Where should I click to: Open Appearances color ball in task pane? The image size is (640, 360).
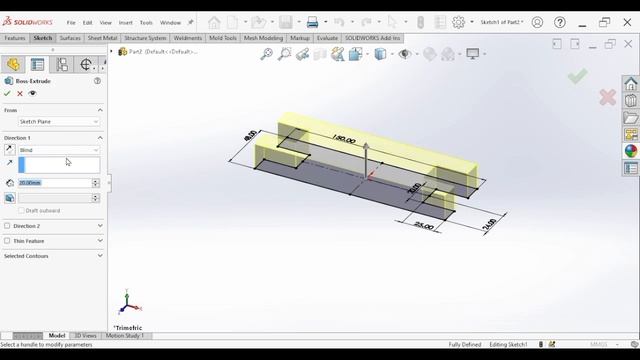631,151
